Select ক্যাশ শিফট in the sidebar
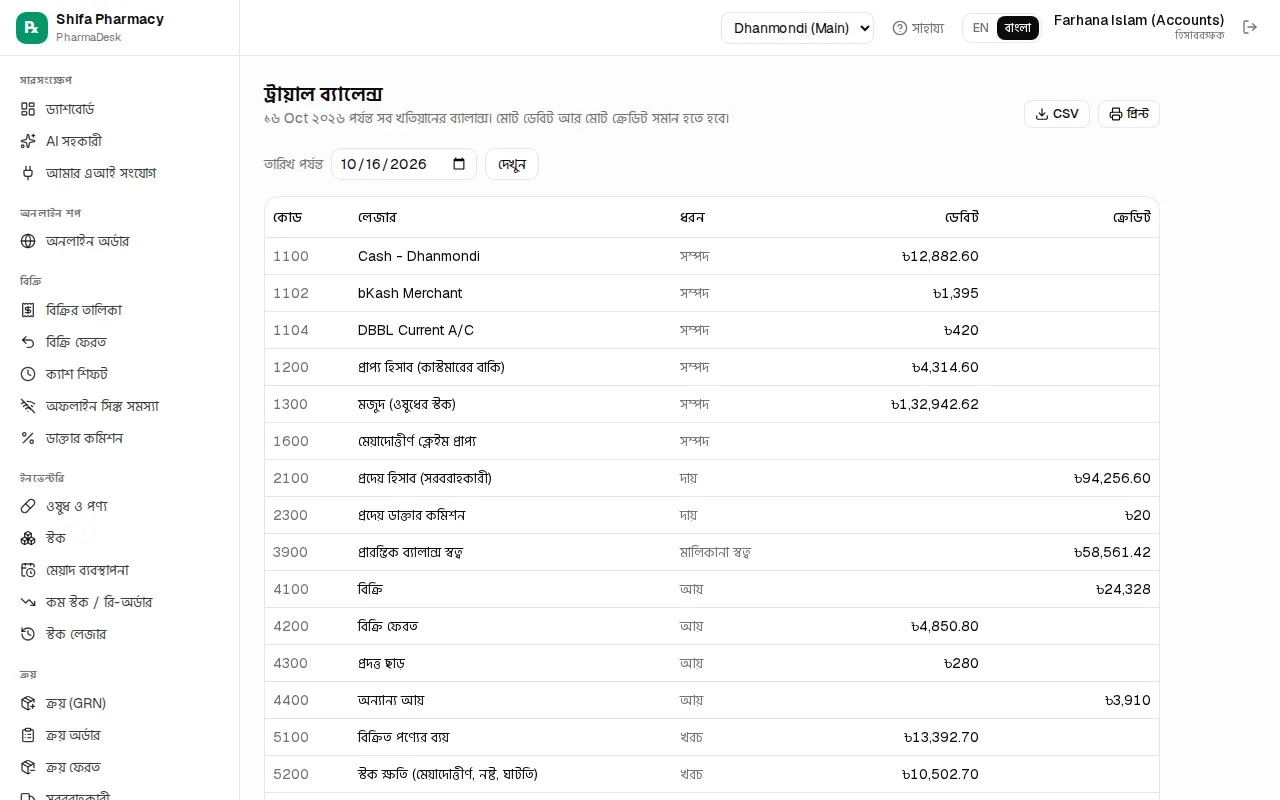Viewport: 1280px width, 800px height. [120, 374]
